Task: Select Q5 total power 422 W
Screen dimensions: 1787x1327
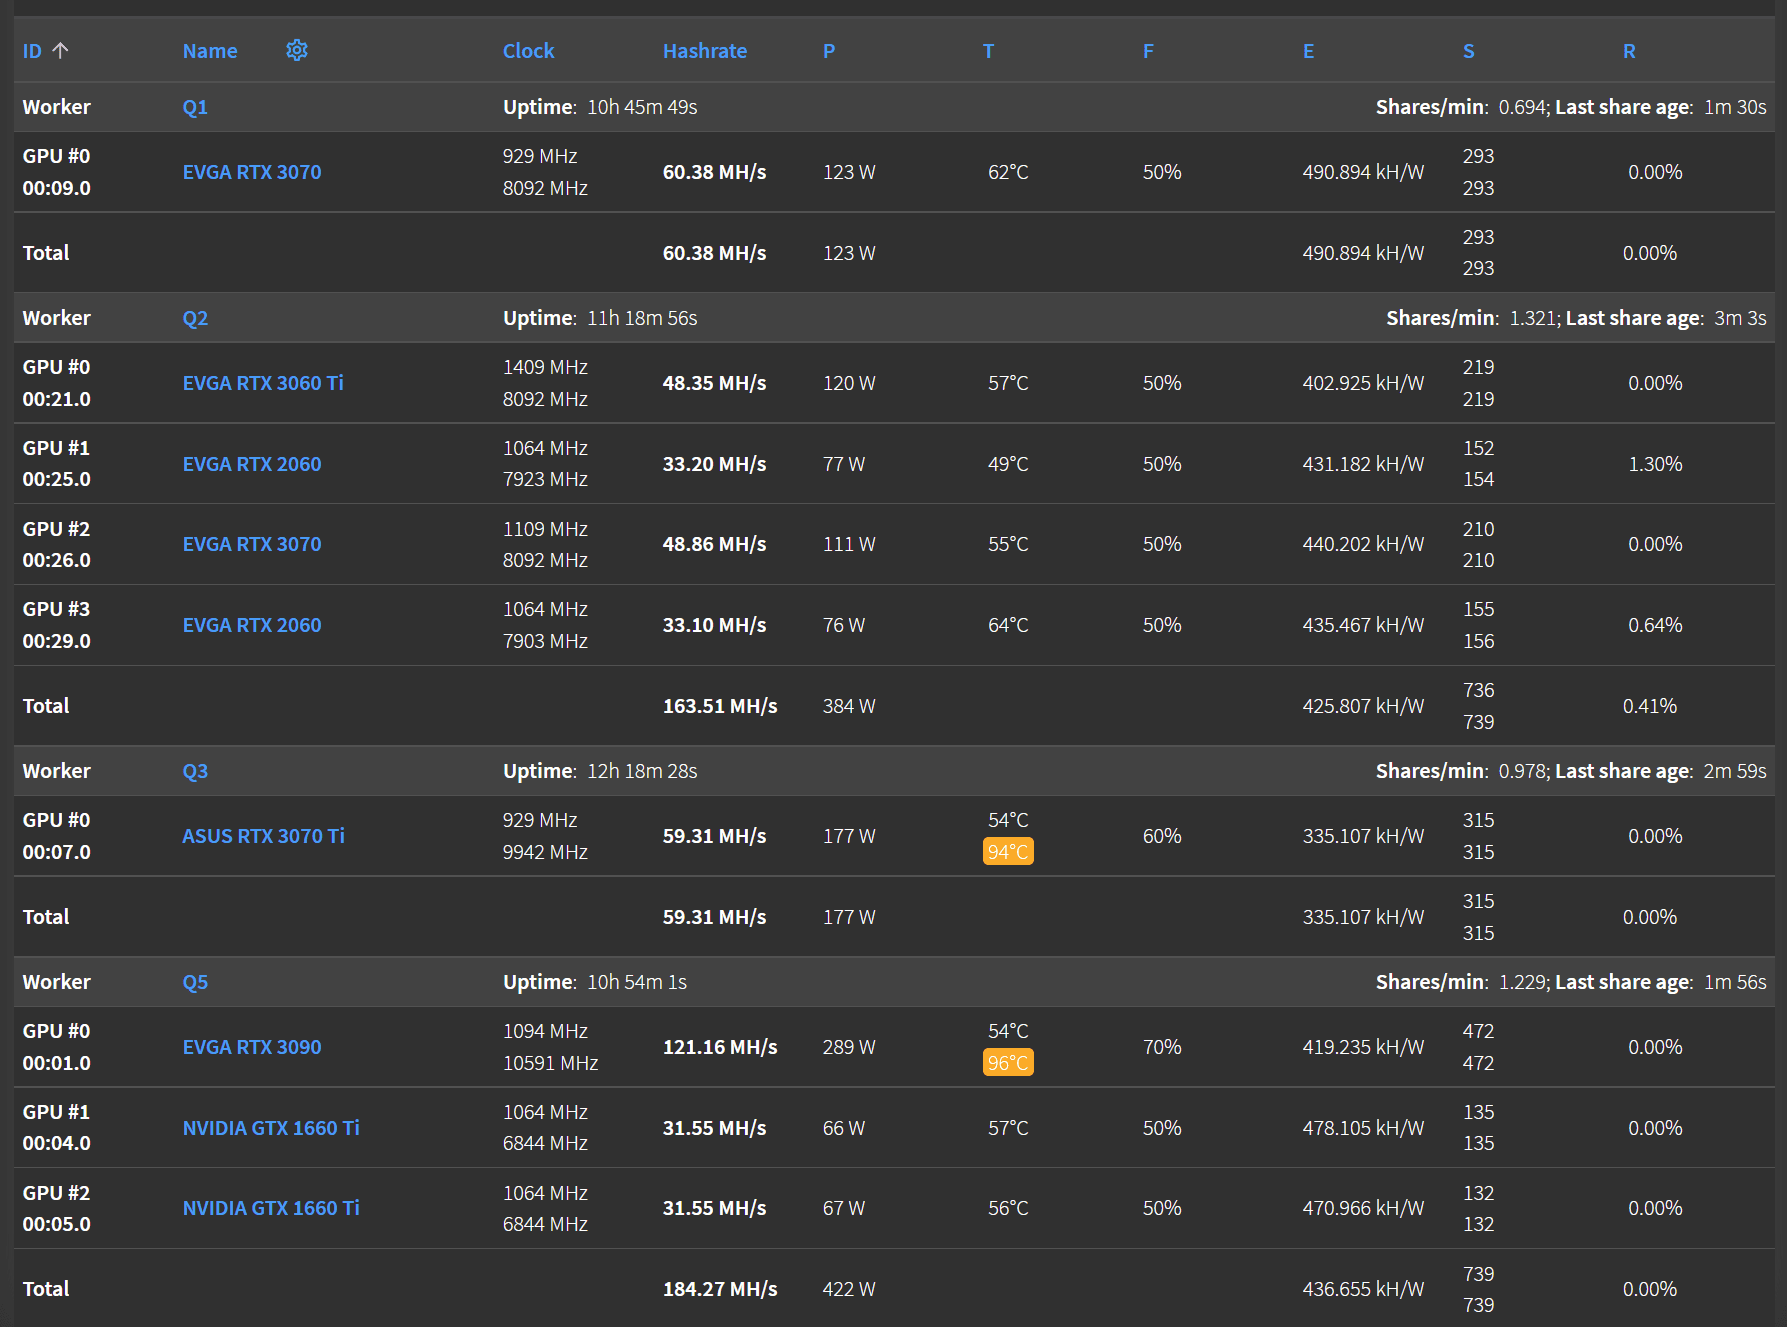Action: click(x=849, y=1289)
